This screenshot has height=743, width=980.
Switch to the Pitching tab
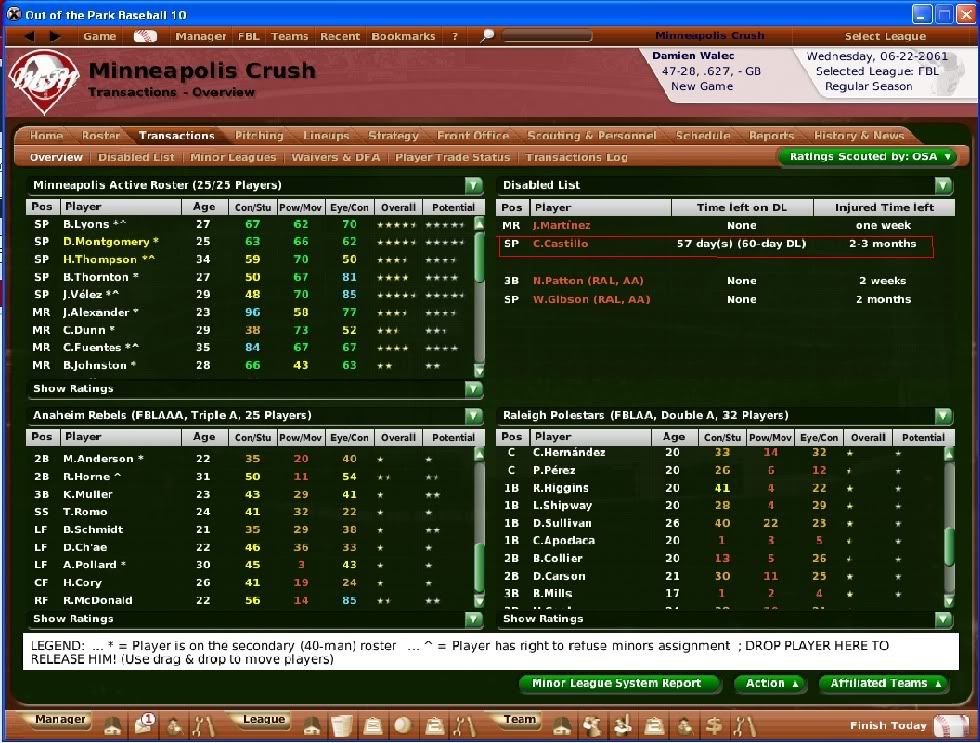[259, 136]
